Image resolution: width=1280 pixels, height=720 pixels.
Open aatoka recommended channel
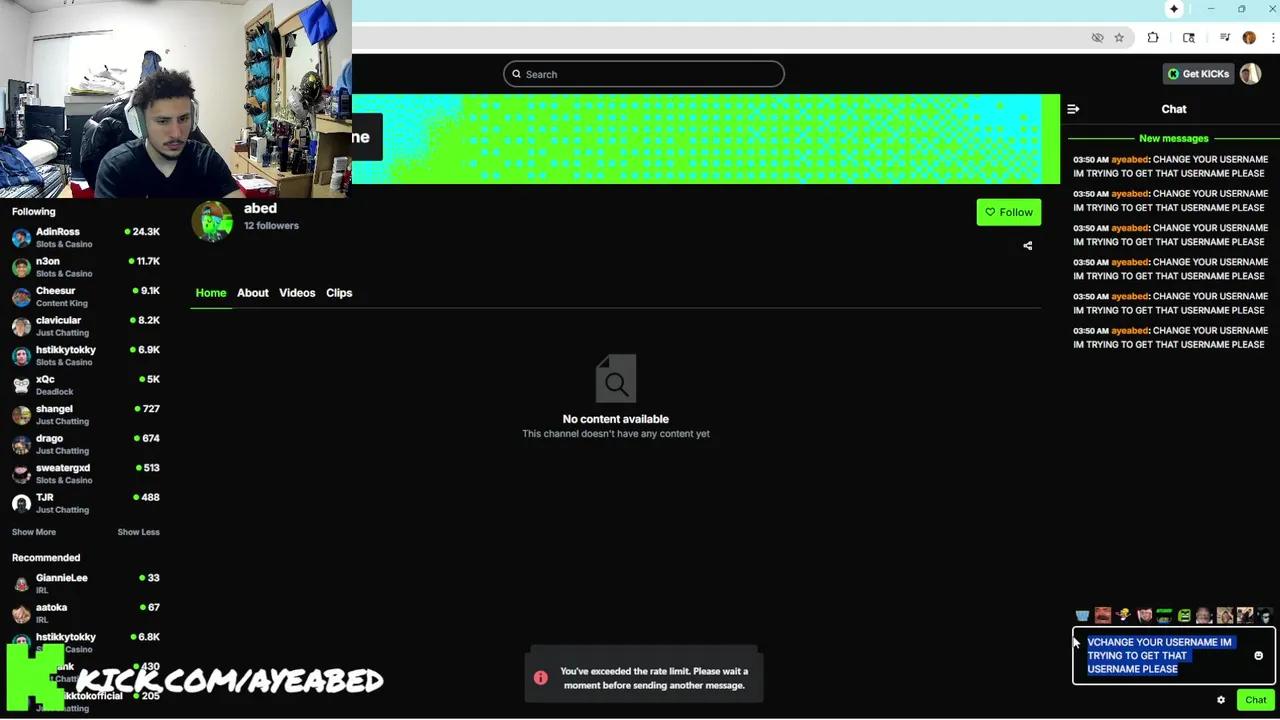pos(86,613)
